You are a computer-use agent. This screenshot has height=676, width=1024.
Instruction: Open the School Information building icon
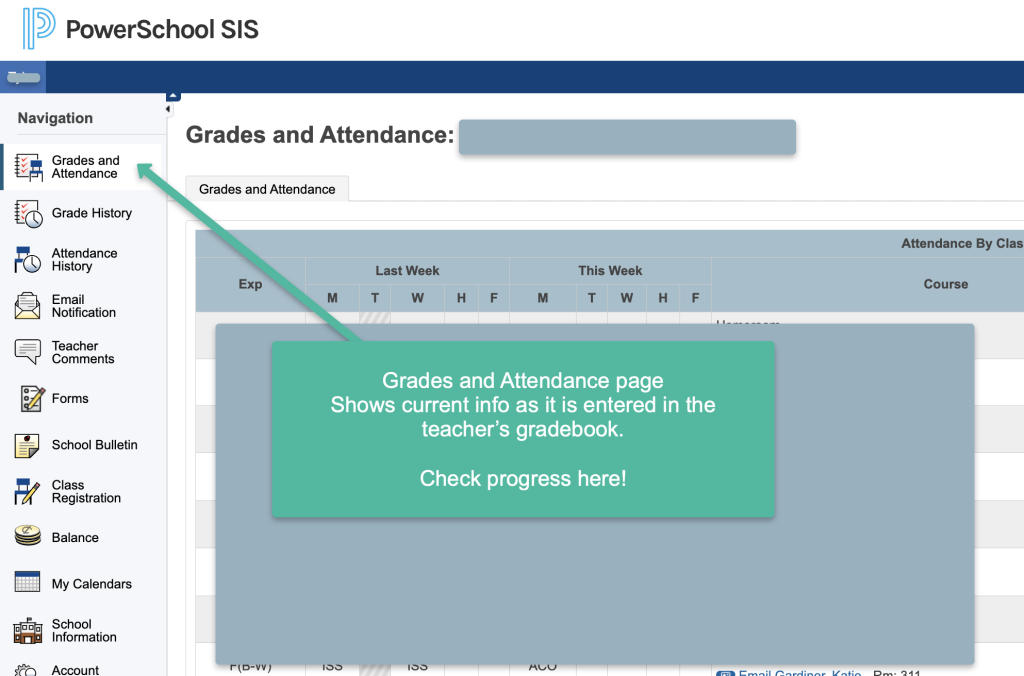pos(27,631)
